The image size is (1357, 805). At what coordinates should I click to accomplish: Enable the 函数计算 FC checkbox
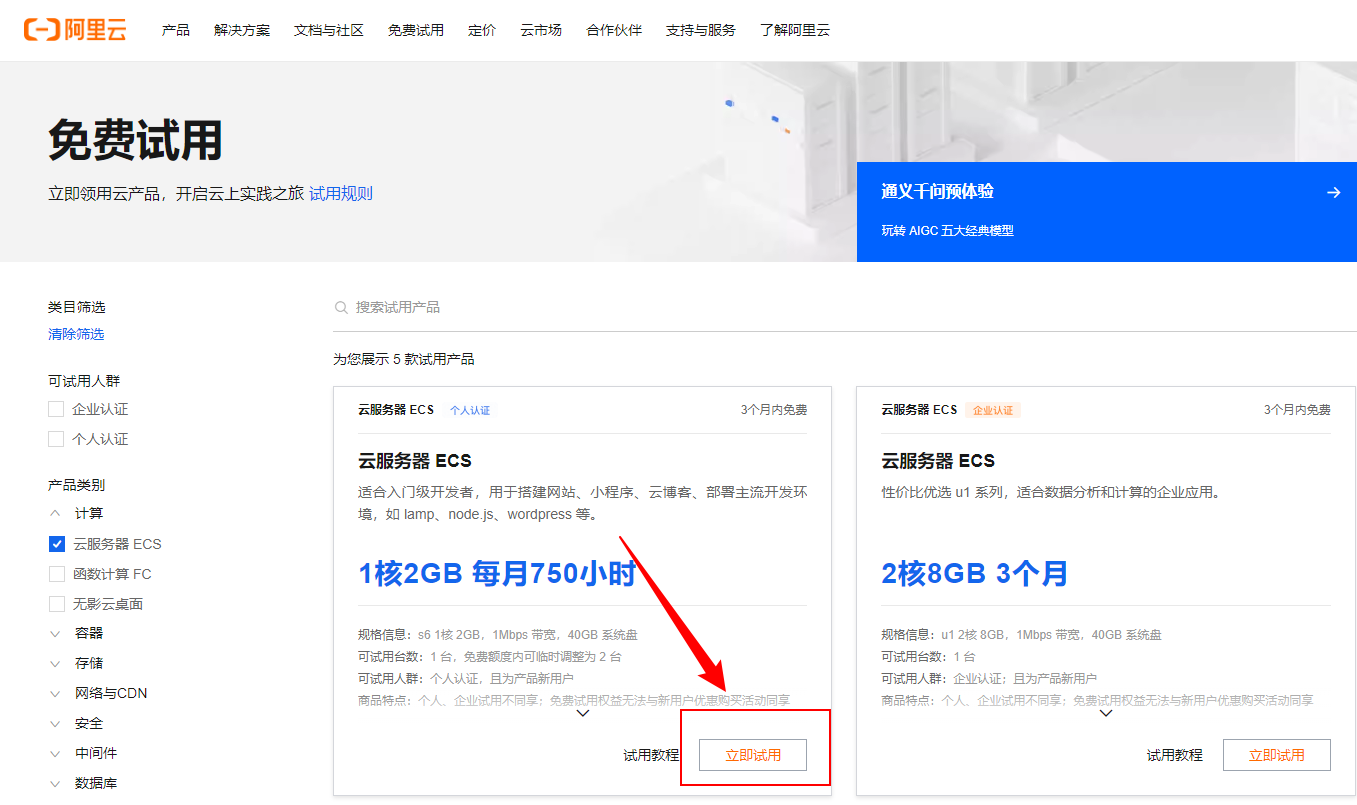tap(55, 573)
